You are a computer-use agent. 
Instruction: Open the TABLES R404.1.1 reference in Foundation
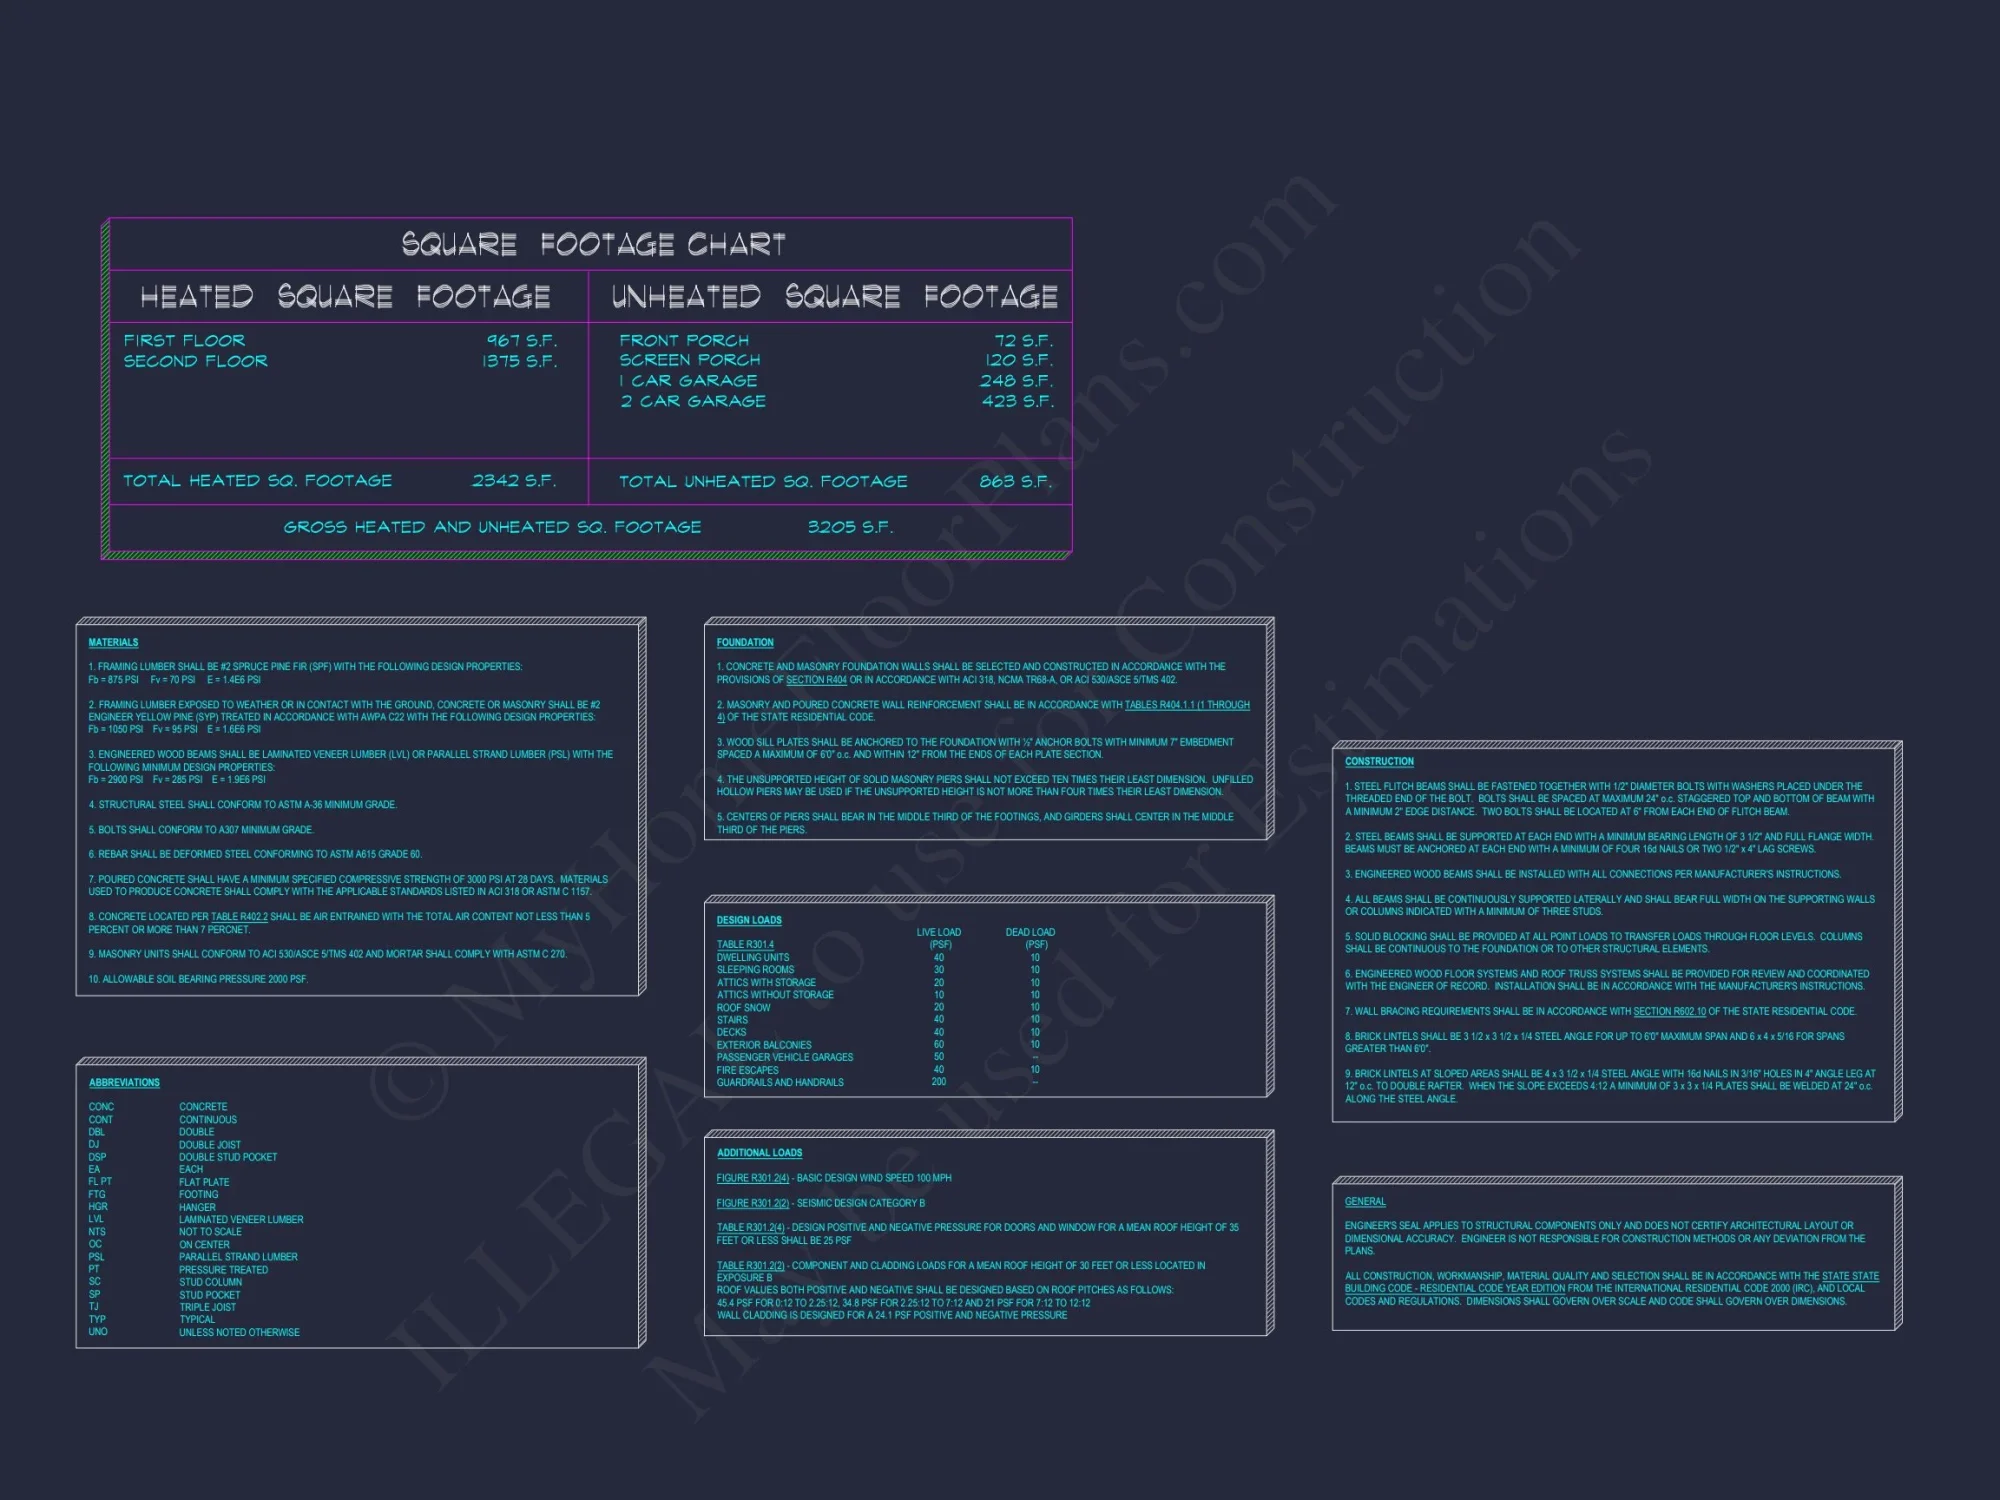point(1186,705)
